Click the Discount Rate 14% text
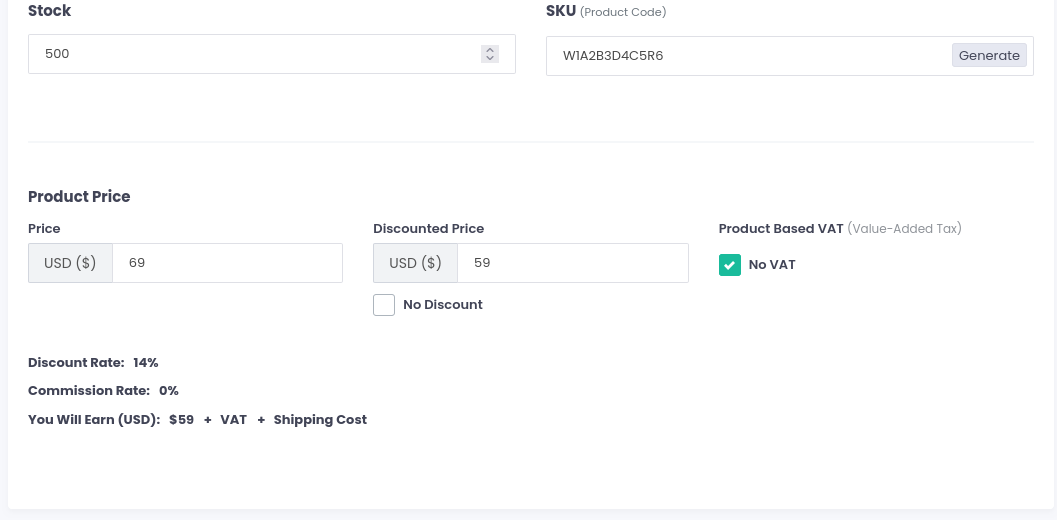Image resolution: width=1057 pixels, height=520 pixels. pyautogui.click(x=93, y=363)
